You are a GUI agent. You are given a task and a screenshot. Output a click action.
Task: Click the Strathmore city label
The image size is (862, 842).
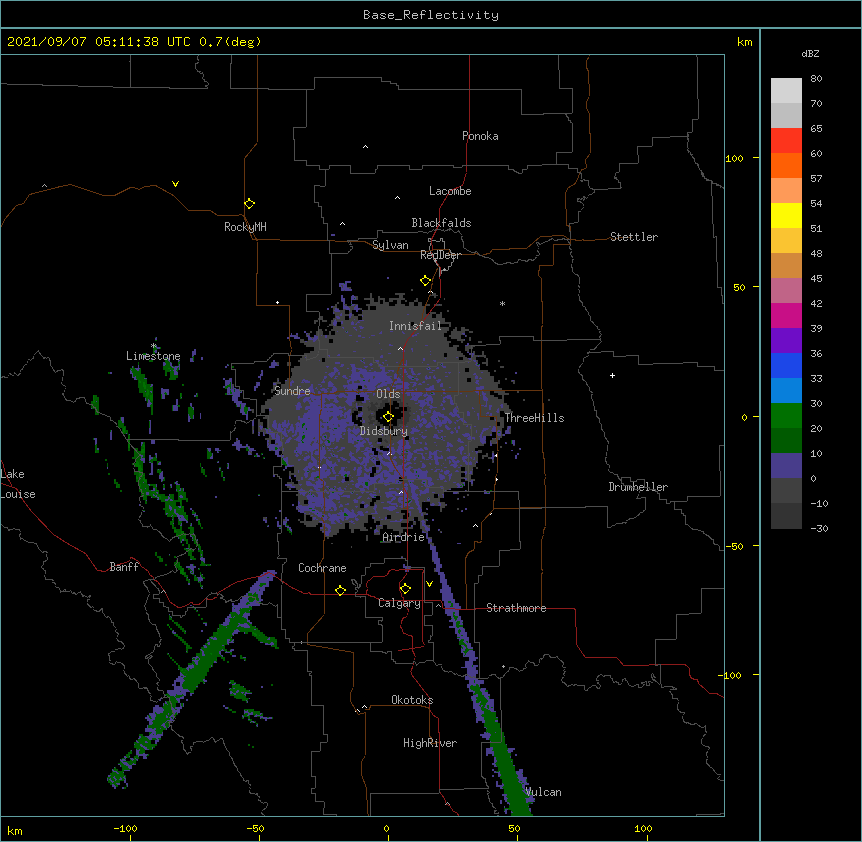pos(516,608)
